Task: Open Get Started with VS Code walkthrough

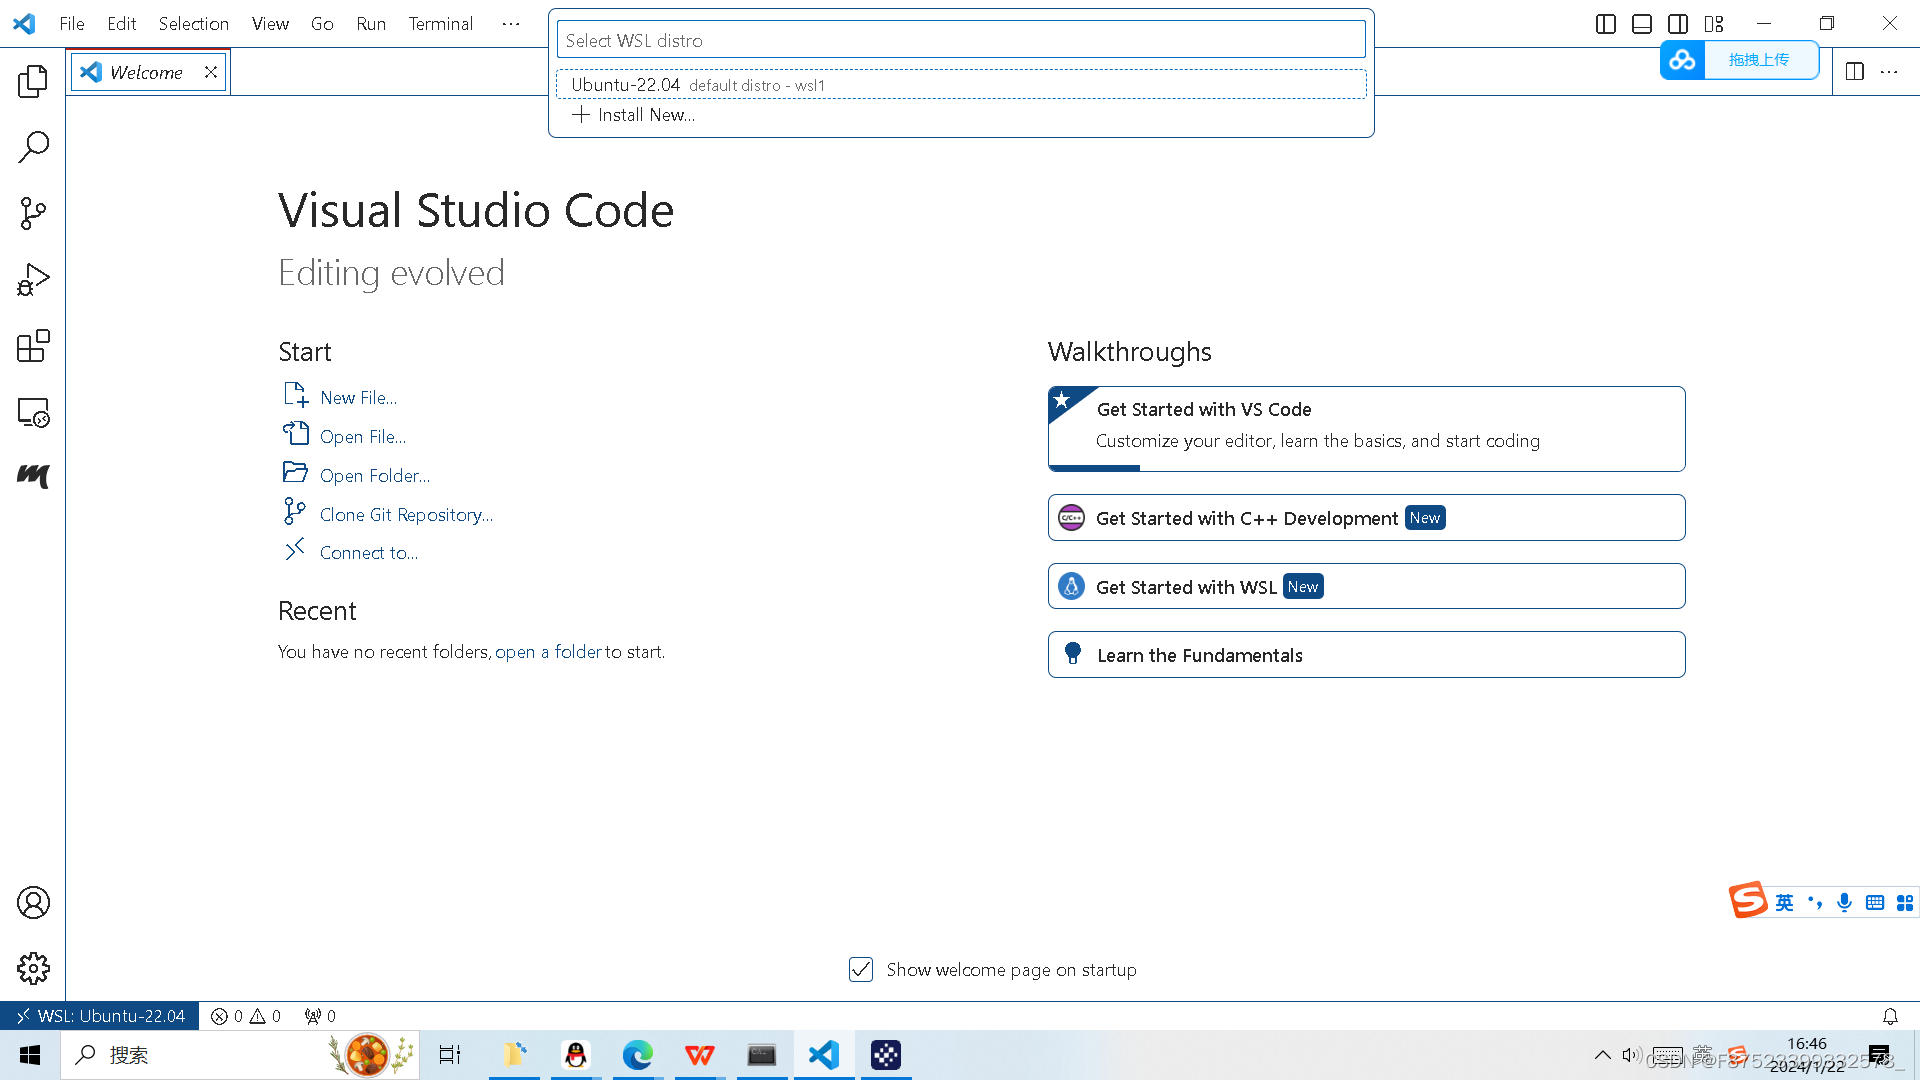Action: click(x=1366, y=428)
